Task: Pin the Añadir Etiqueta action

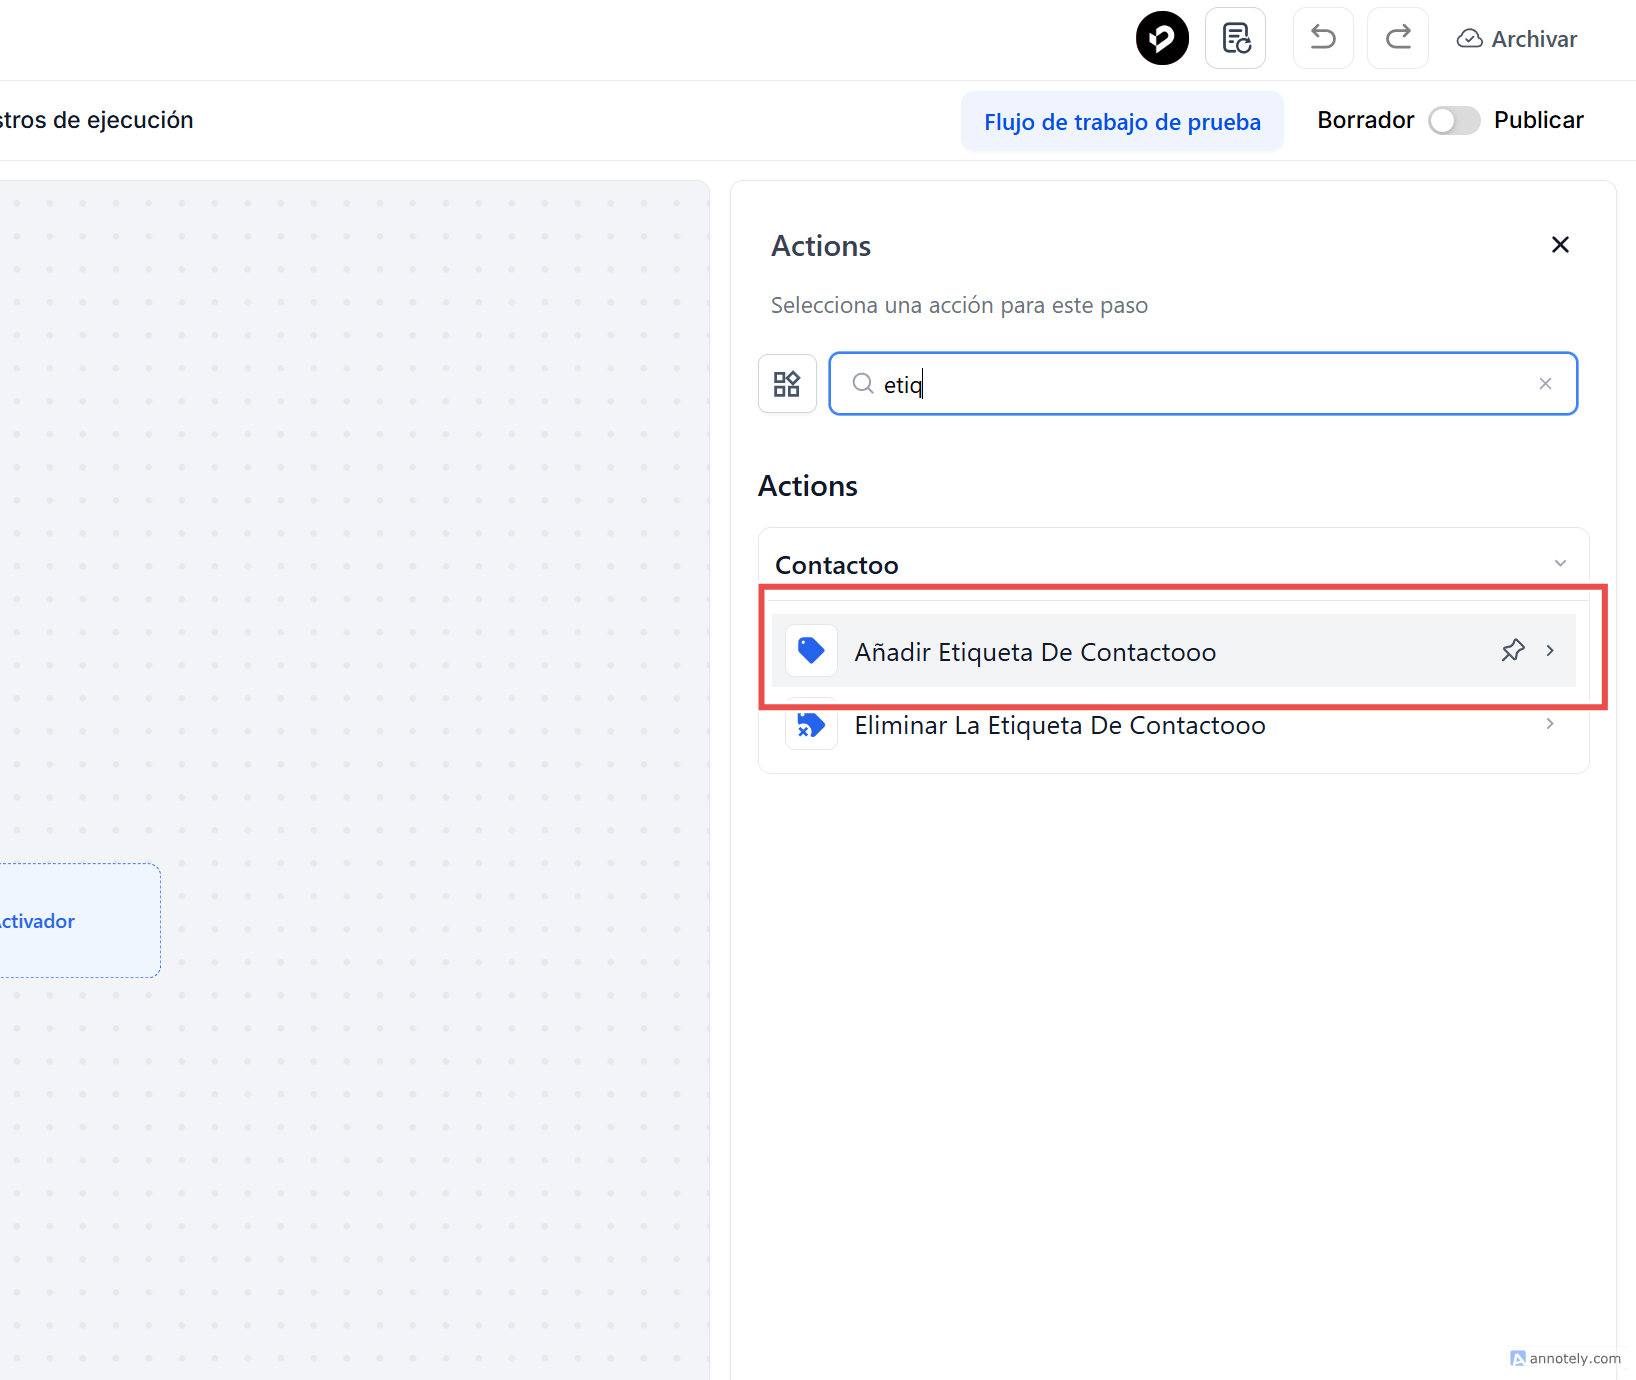Action: [x=1513, y=651]
